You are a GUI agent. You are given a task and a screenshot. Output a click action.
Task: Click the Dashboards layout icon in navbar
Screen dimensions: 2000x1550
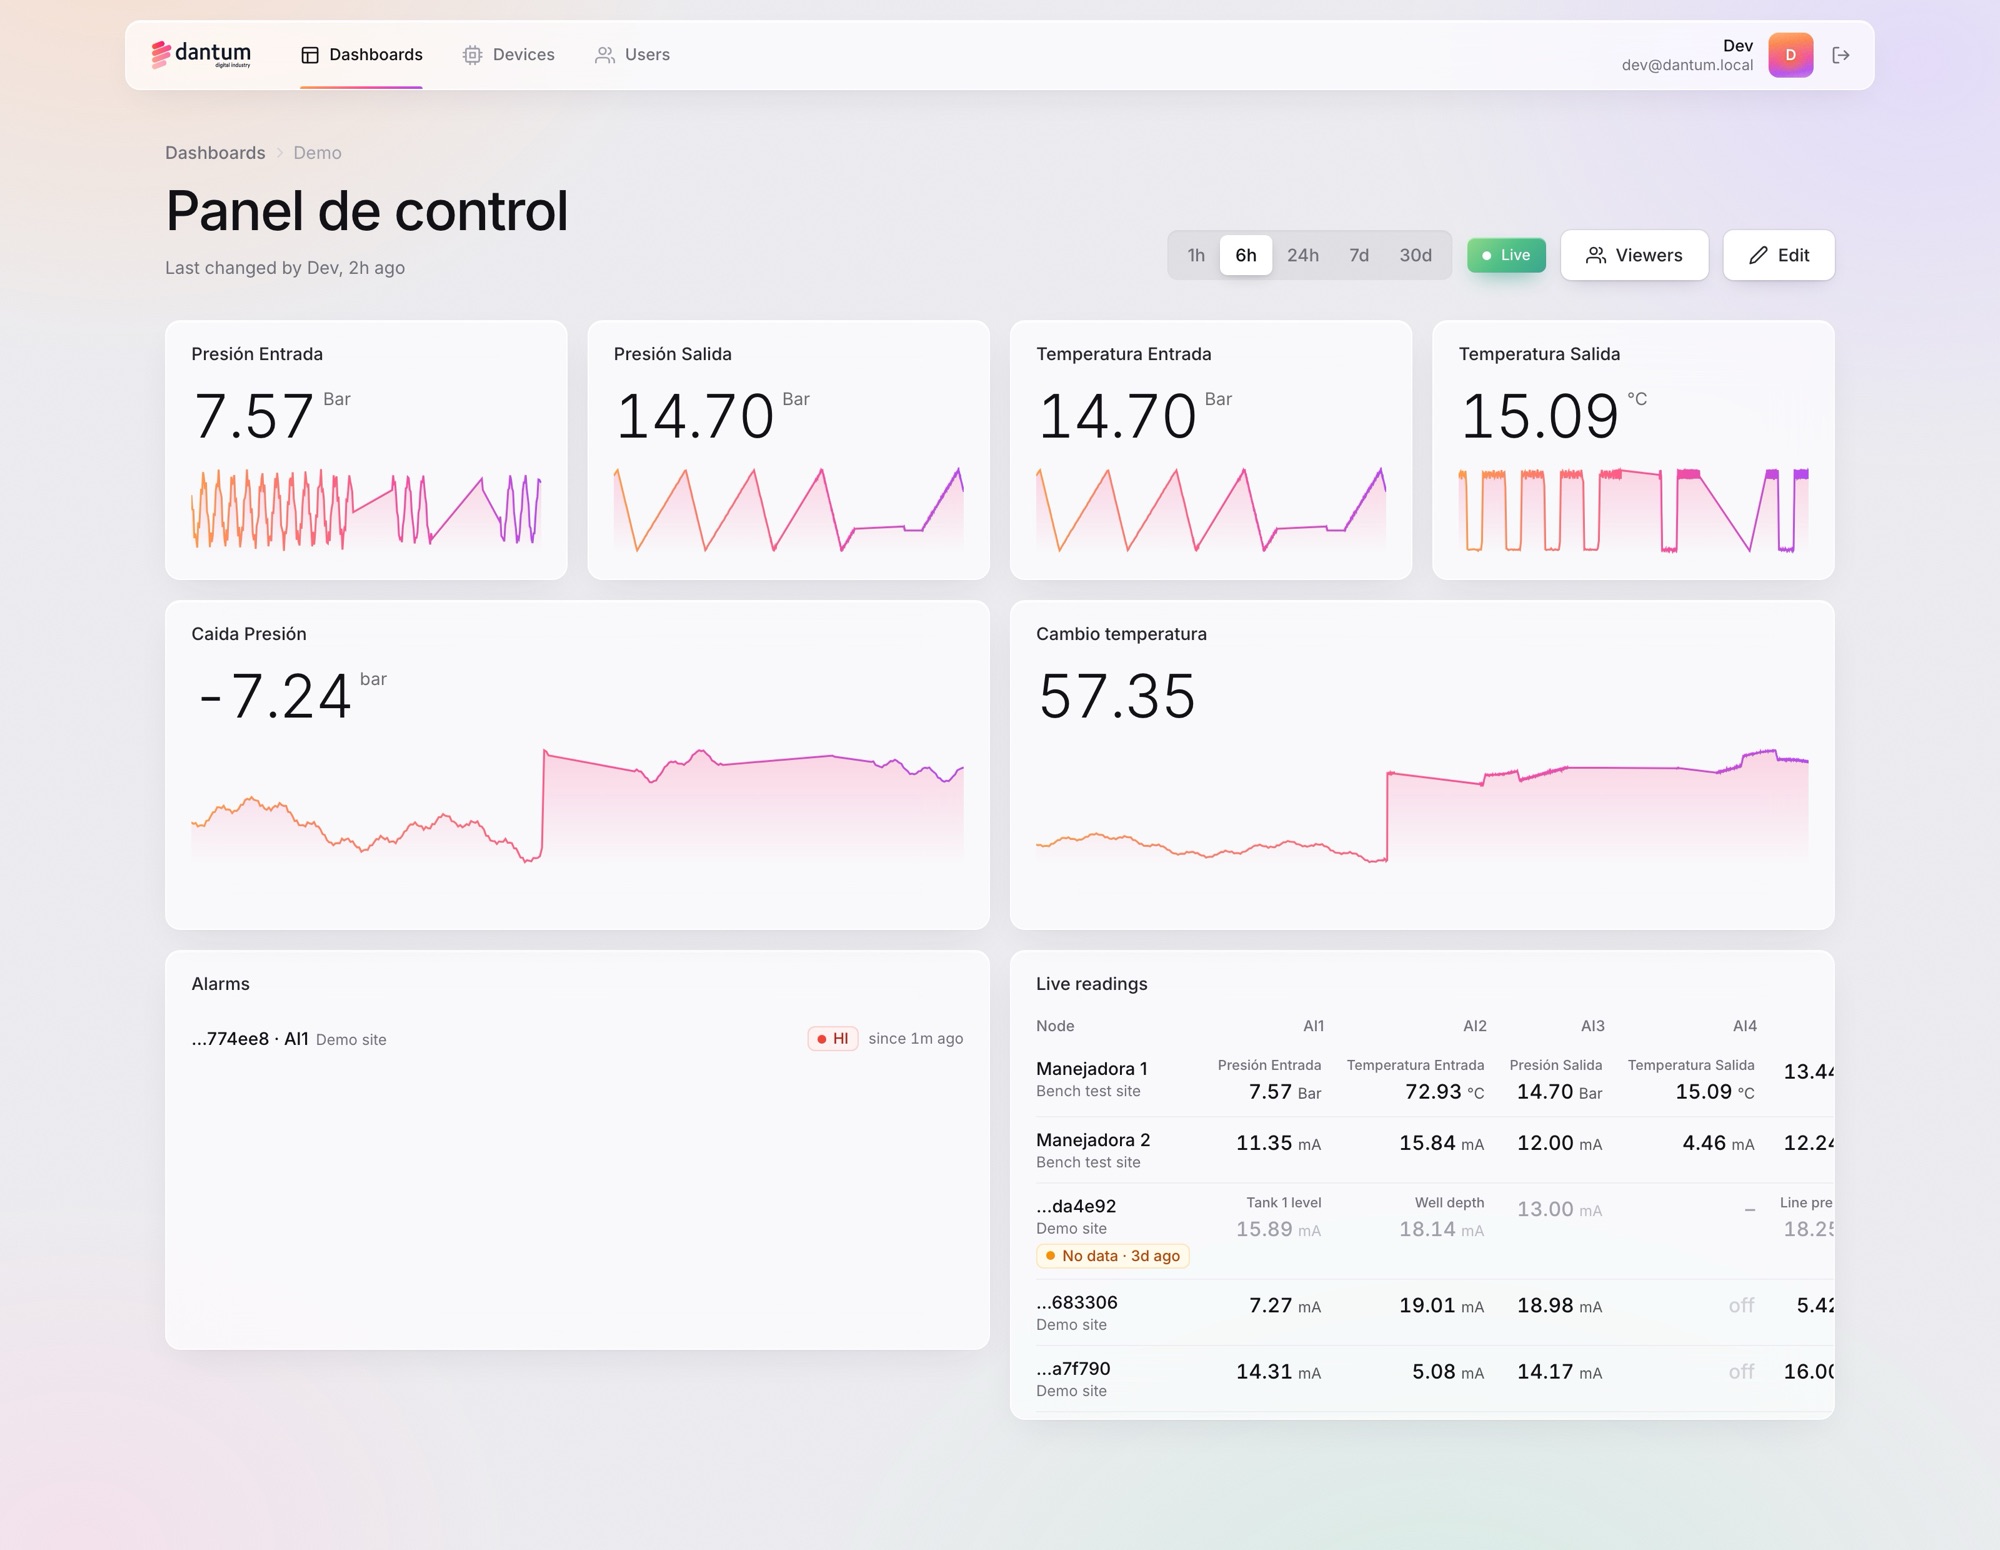(x=310, y=55)
